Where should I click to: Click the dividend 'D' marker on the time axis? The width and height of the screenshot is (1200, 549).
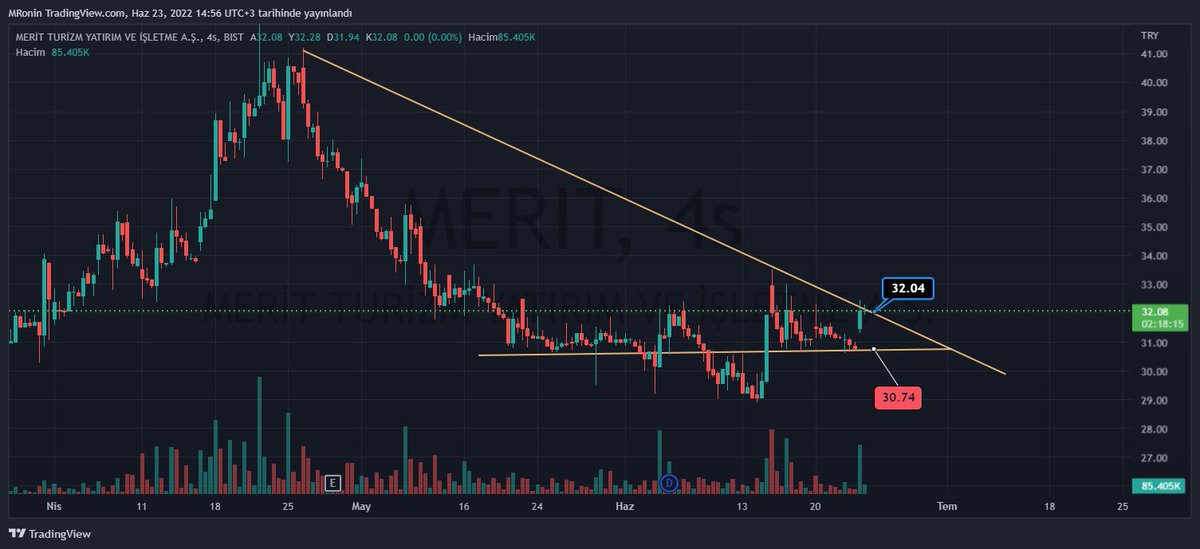click(671, 483)
